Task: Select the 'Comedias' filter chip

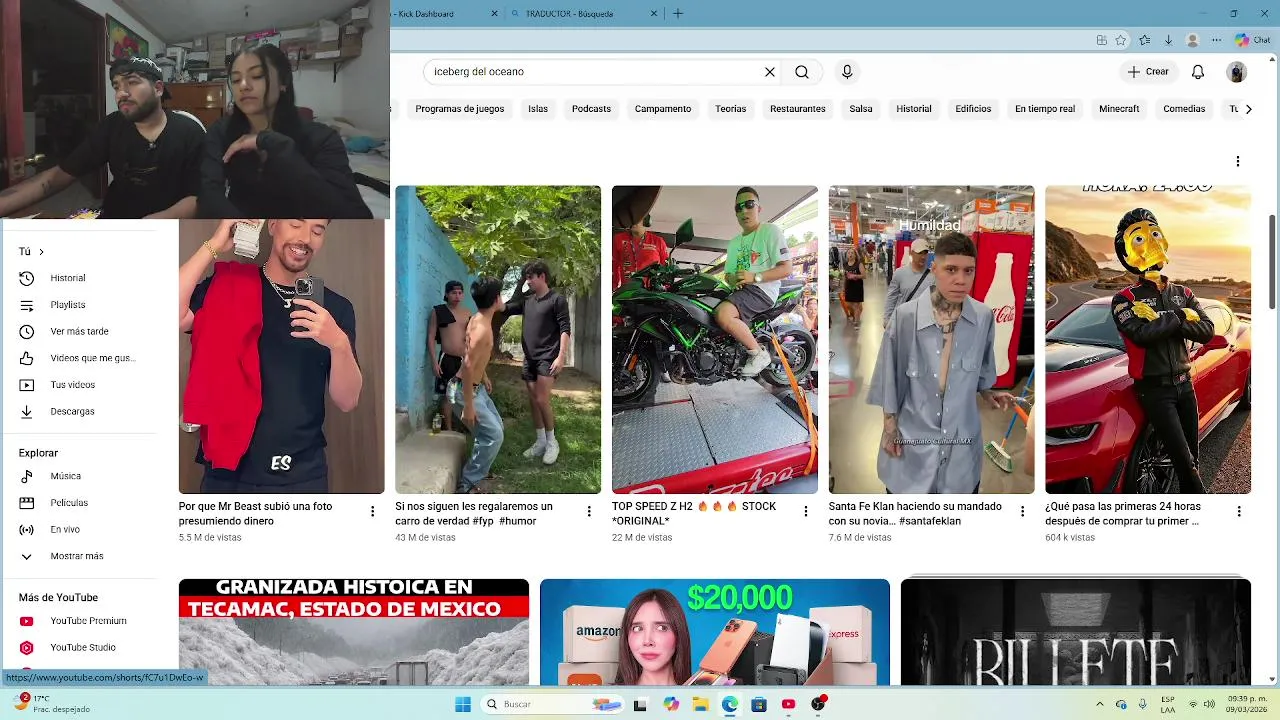Action: point(1184,109)
